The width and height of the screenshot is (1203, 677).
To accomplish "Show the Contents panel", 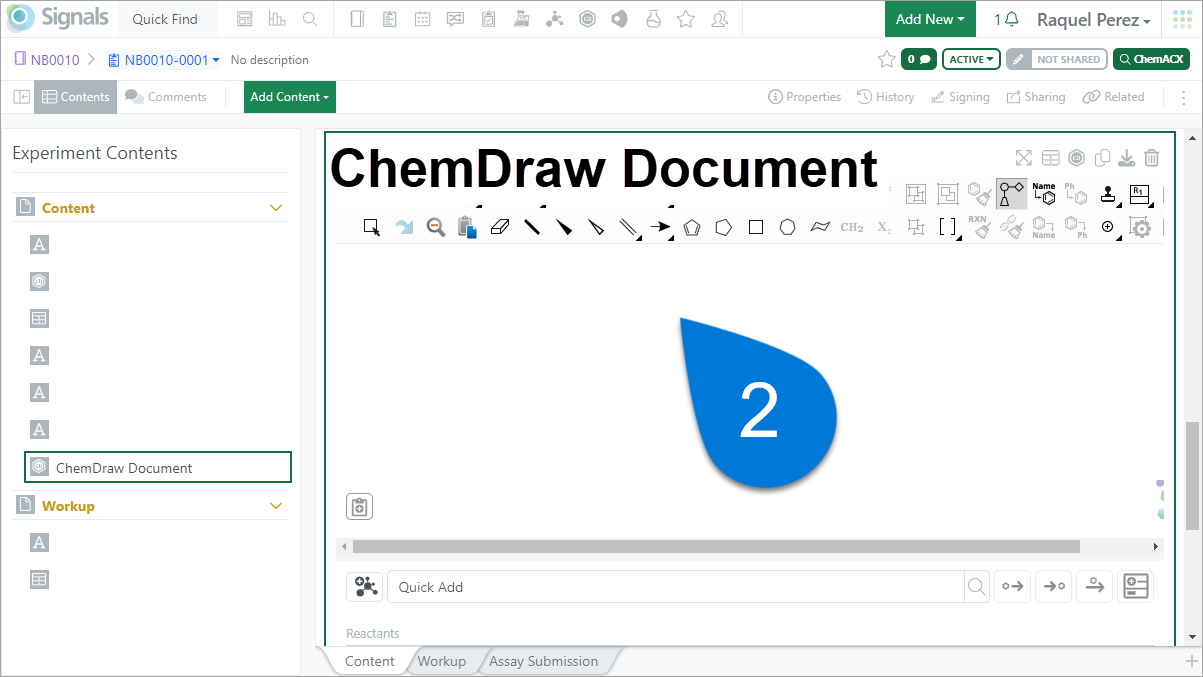I will coord(75,97).
